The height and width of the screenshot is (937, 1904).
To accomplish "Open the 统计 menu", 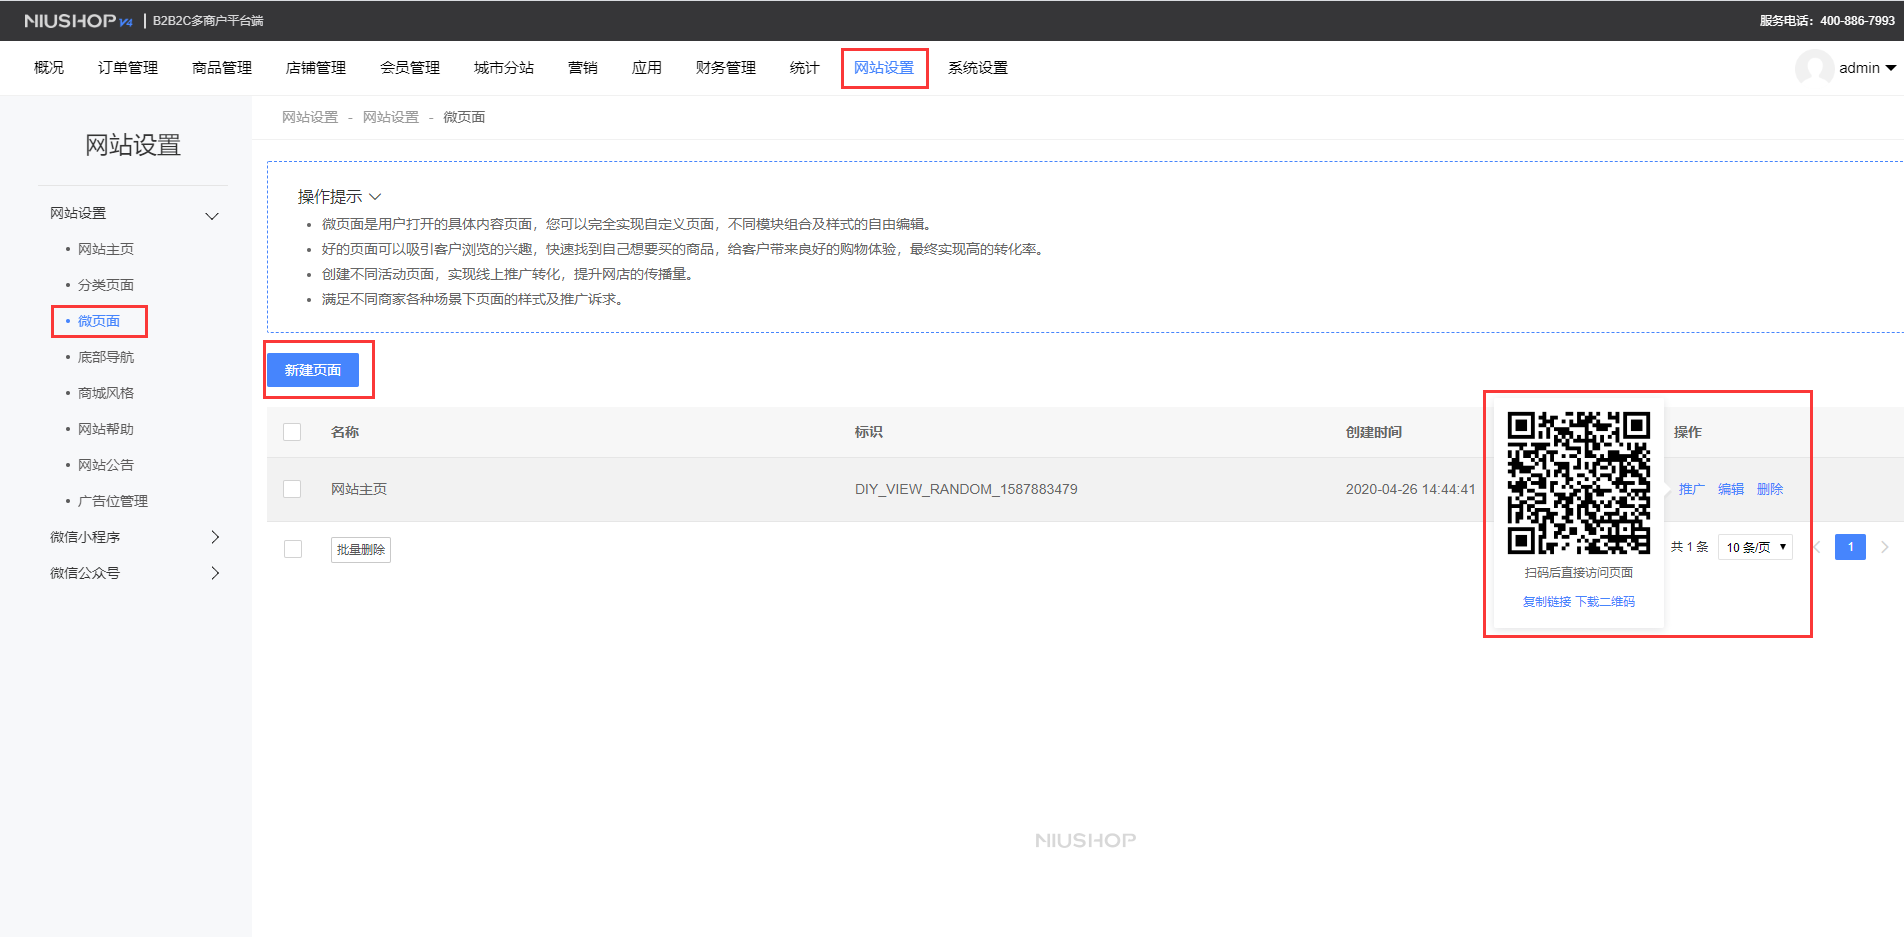I will 805,68.
